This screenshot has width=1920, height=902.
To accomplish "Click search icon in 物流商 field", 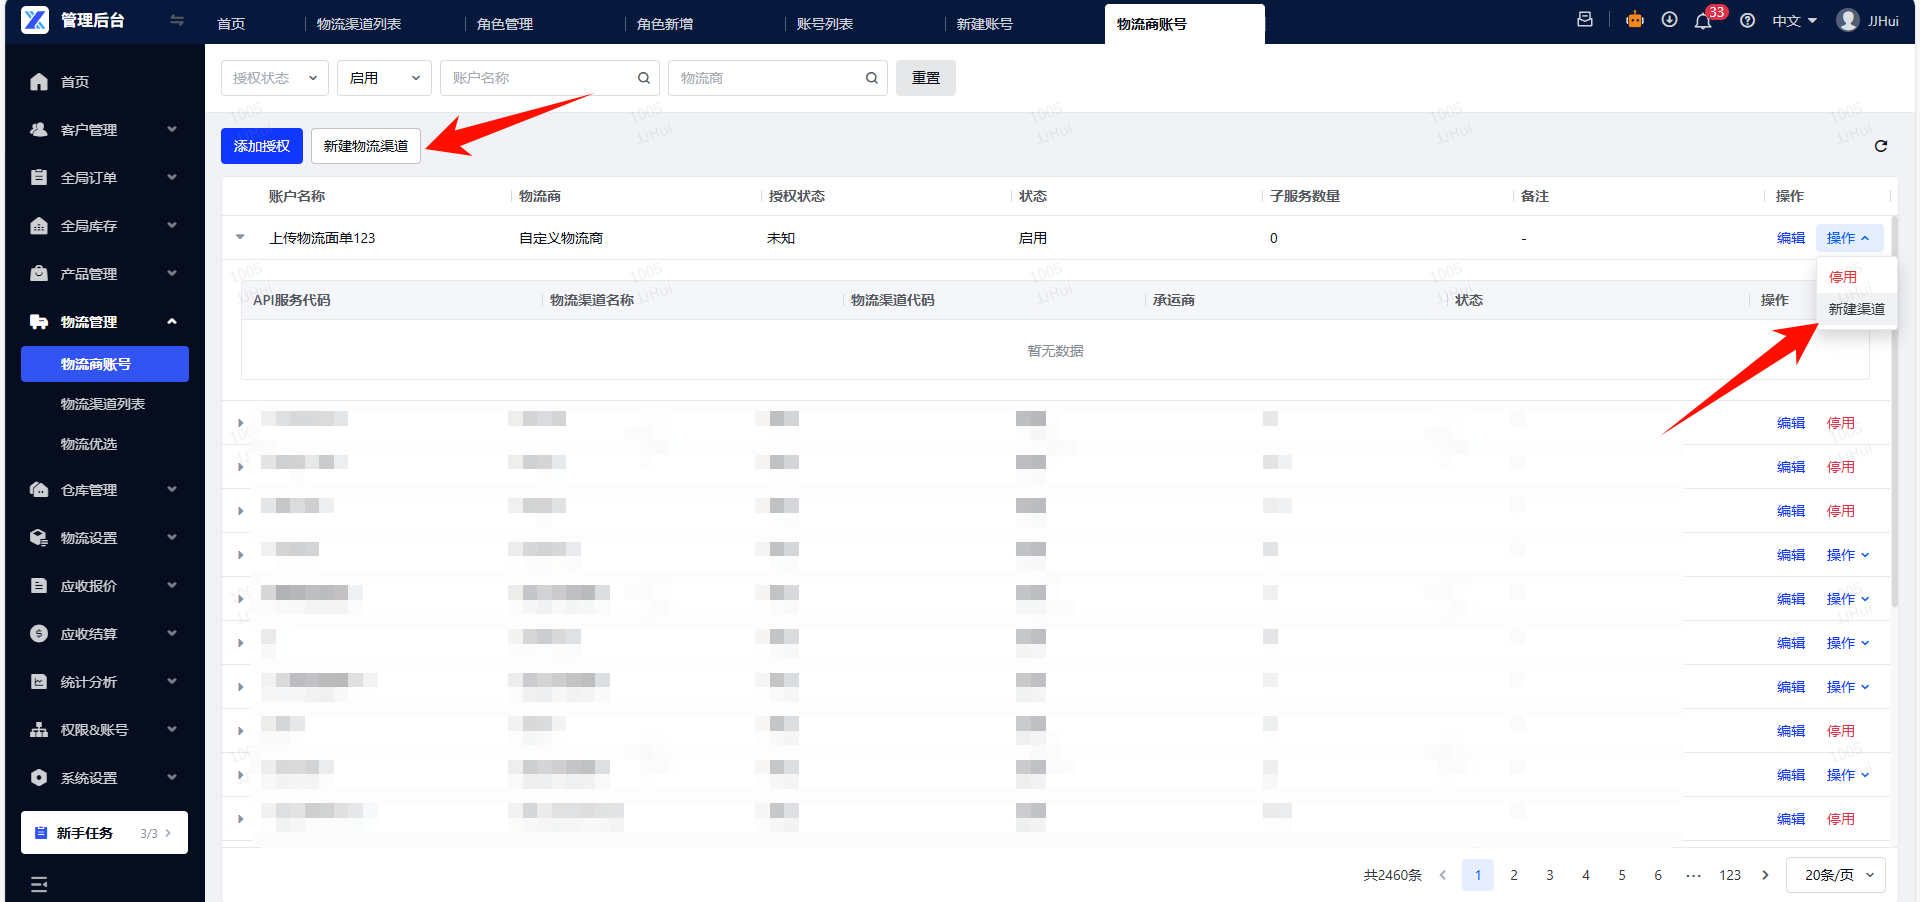I will tap(872, 78).
